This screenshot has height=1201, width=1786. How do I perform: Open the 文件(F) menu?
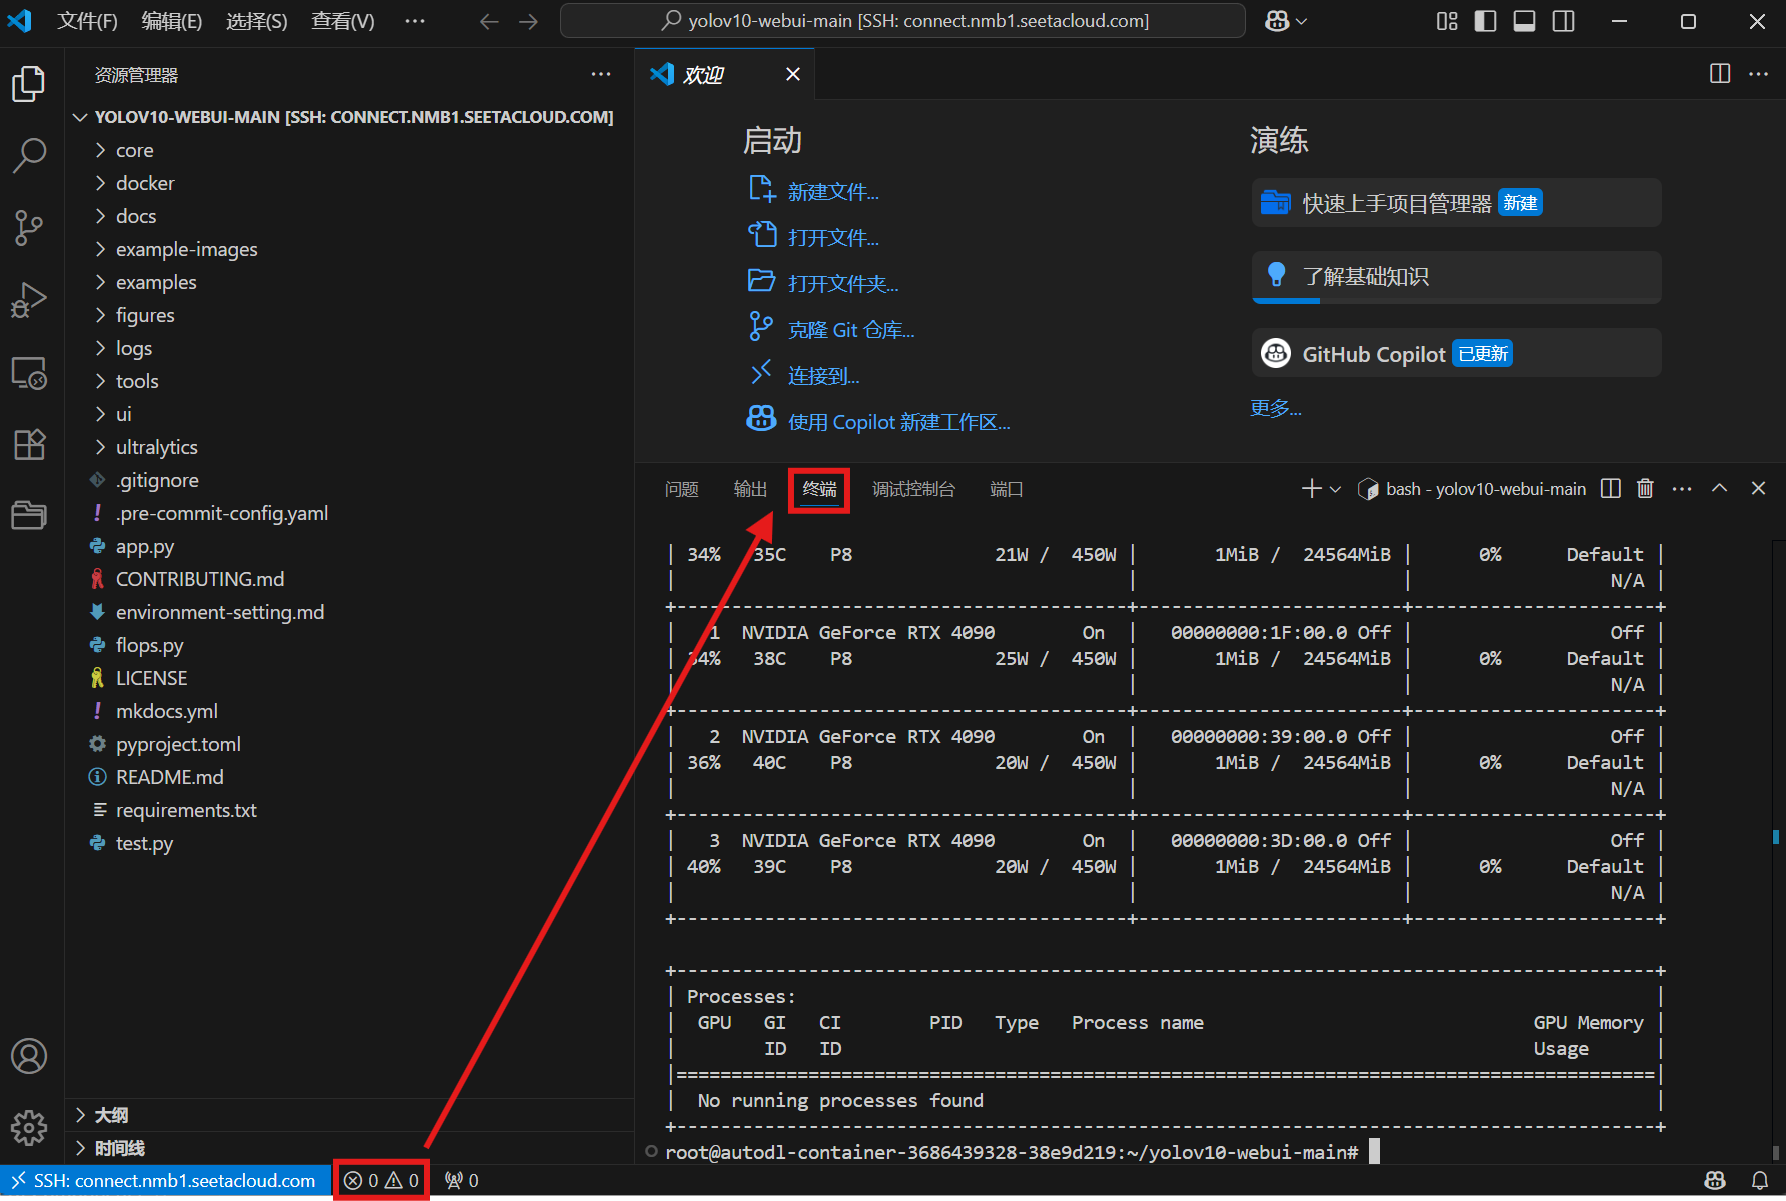(87, 21)
